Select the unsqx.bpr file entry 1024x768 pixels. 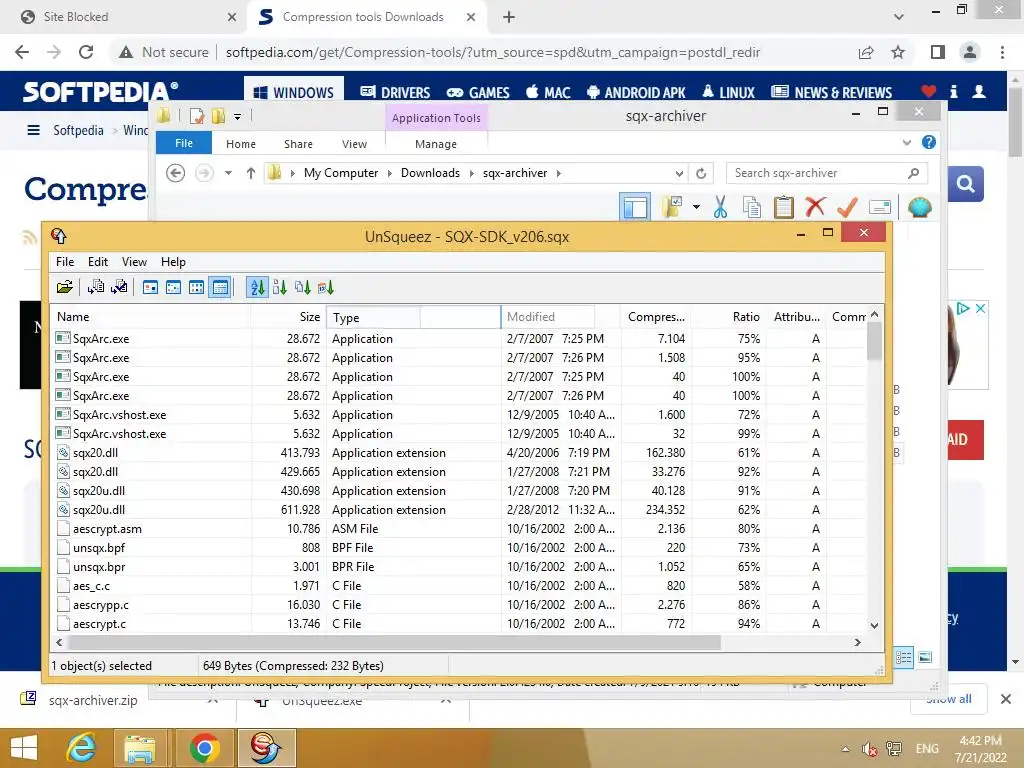pos(460,567)
